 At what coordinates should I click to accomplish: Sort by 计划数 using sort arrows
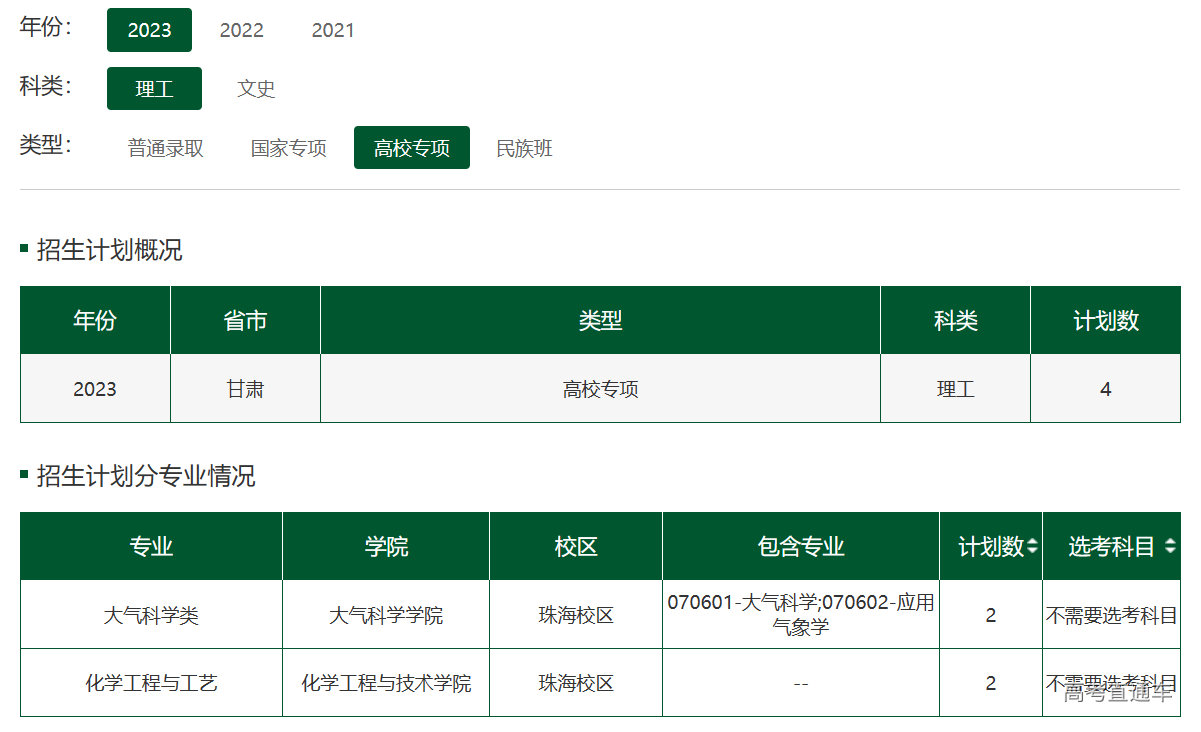1032,547
